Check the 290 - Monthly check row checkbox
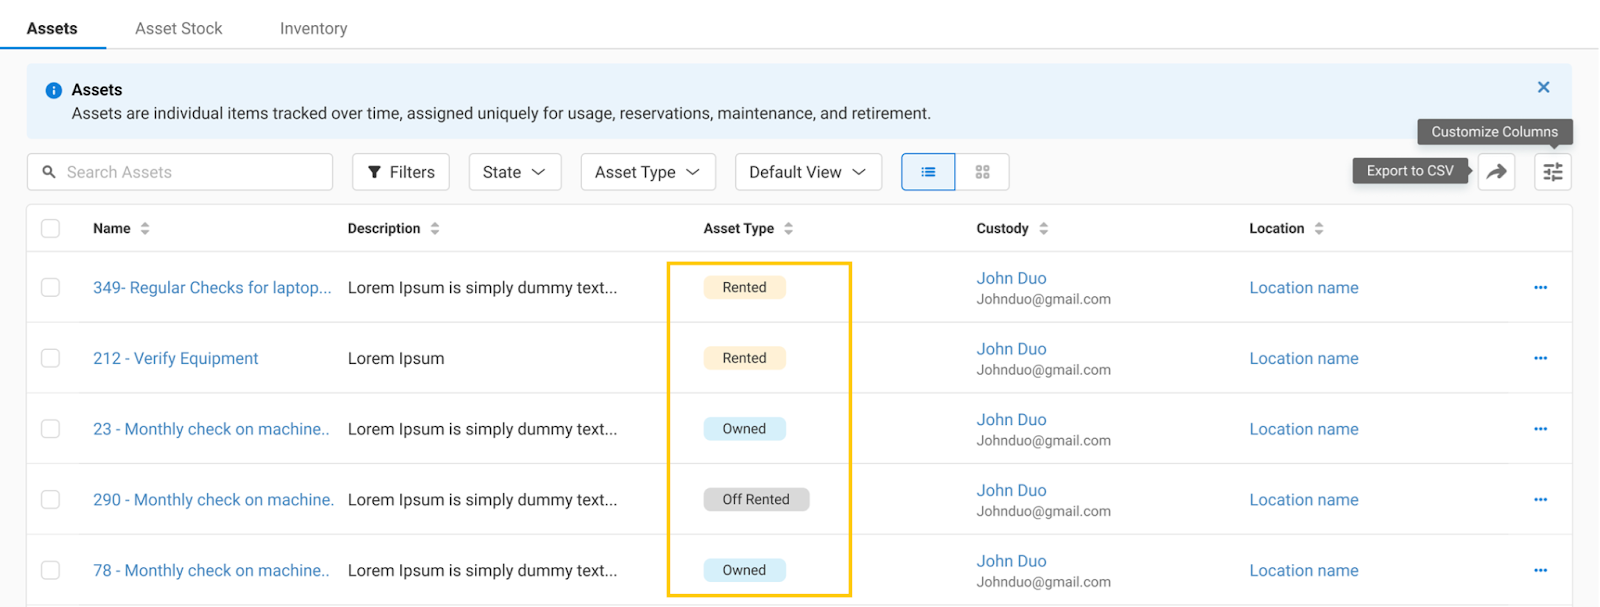Viewport: 1600px width, 607px height. click(50, 499)
